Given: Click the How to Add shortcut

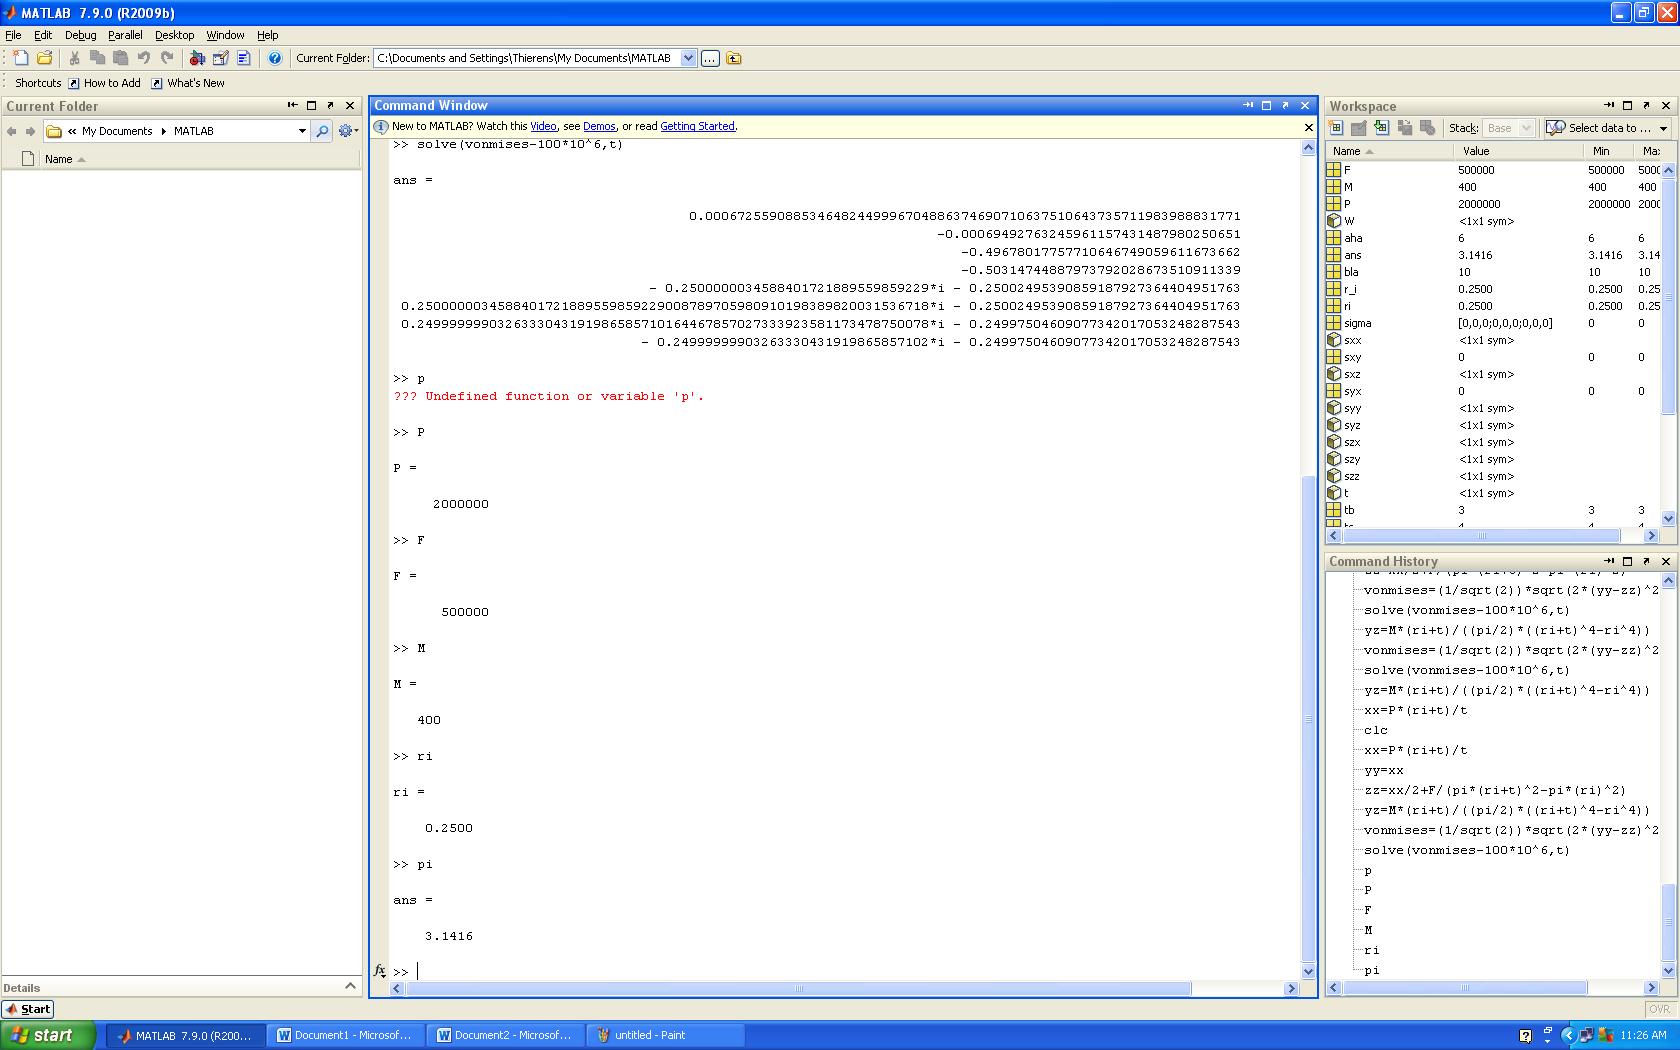Looking at the screenshot, I should point(104,83).
